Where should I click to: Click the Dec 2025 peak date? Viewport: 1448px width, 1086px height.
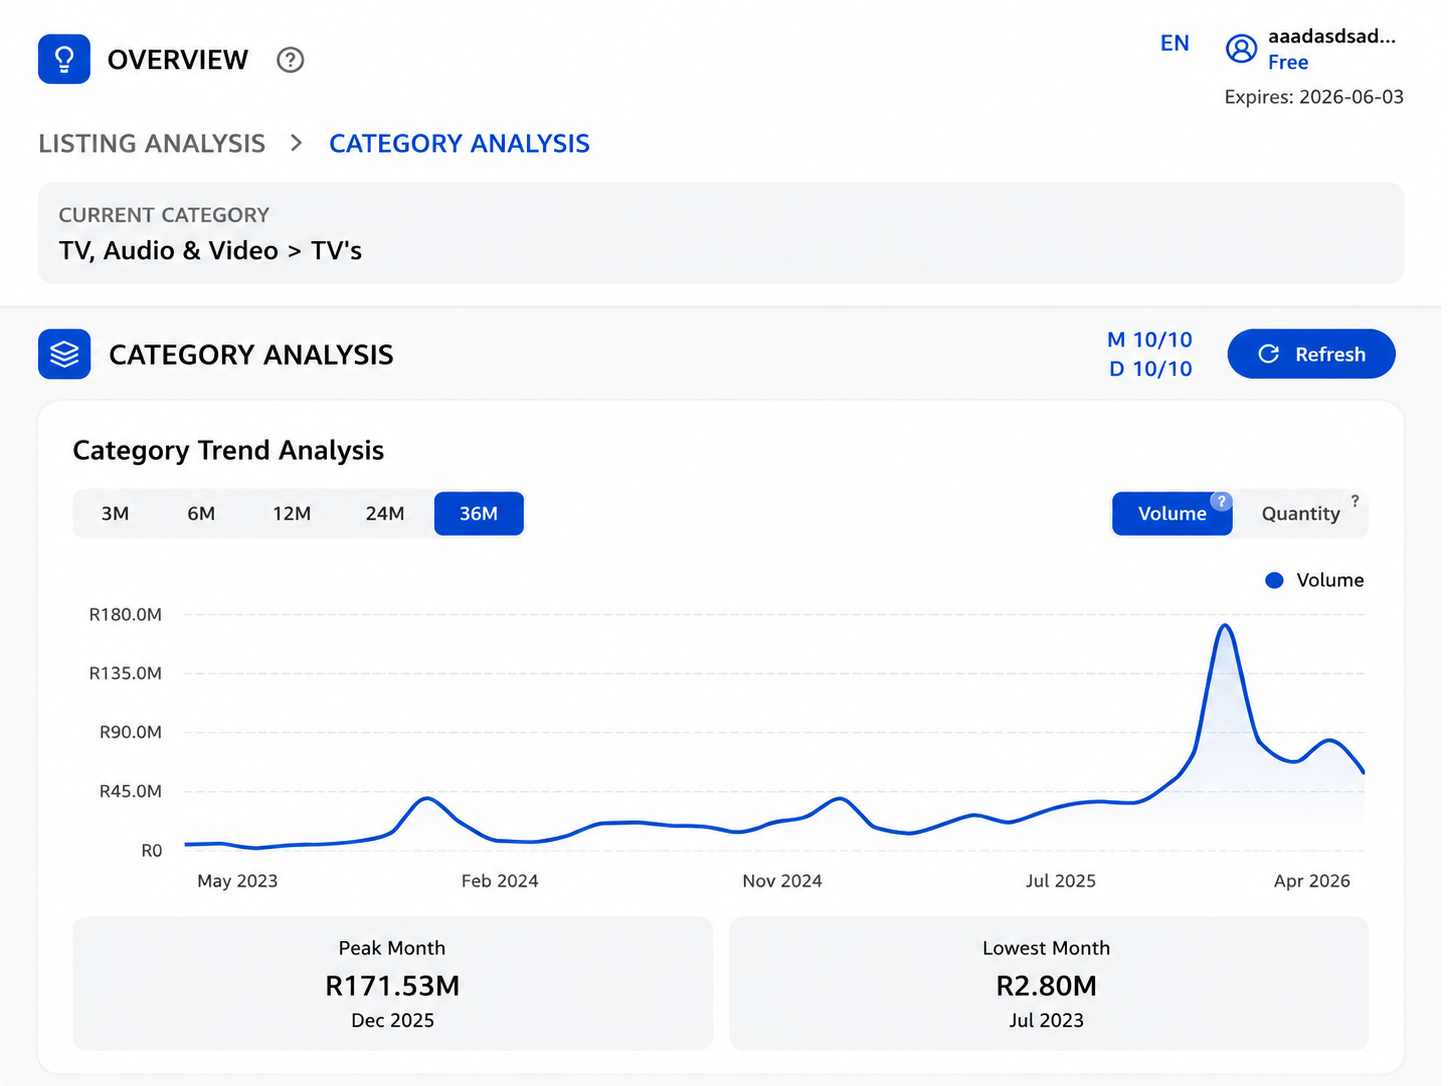[392, 1020]
